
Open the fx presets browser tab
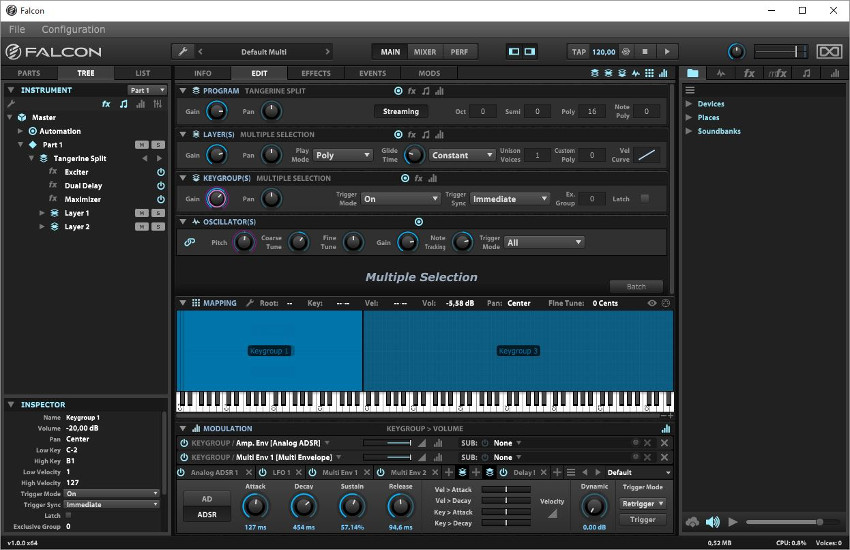749,73
